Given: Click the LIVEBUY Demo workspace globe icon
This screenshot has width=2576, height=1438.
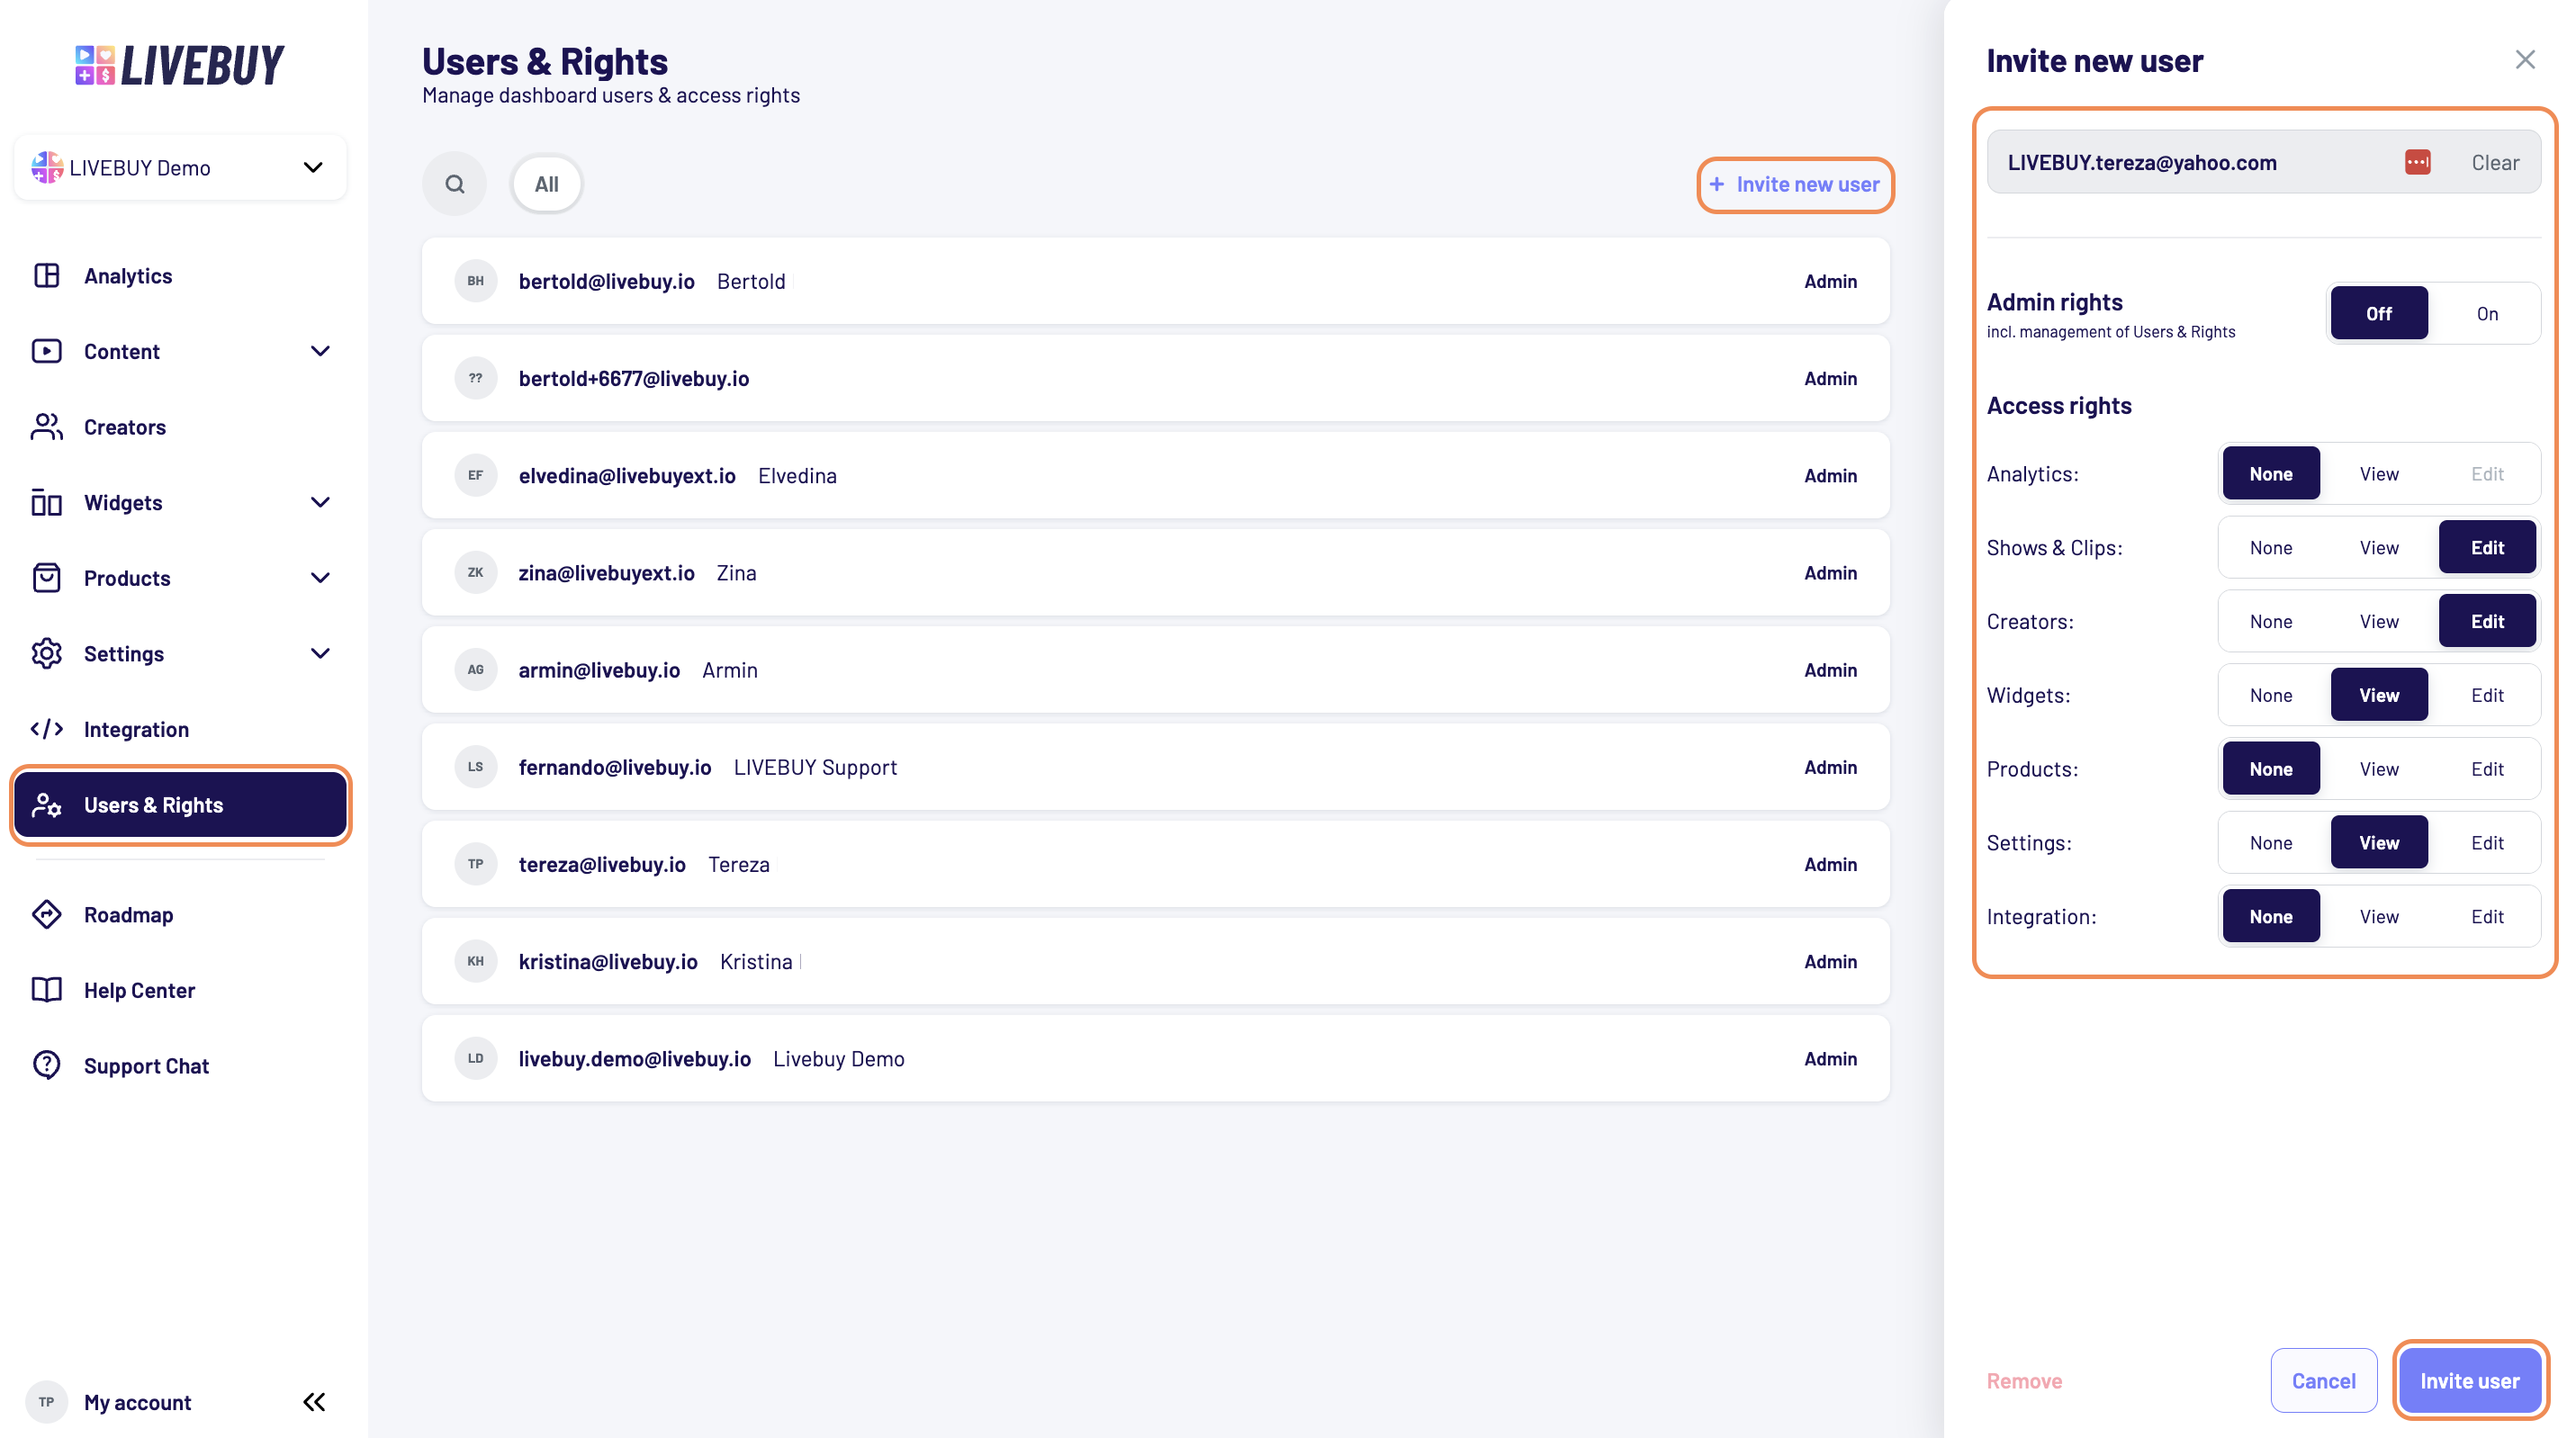Looking at the screenshot, I should 47,167.
